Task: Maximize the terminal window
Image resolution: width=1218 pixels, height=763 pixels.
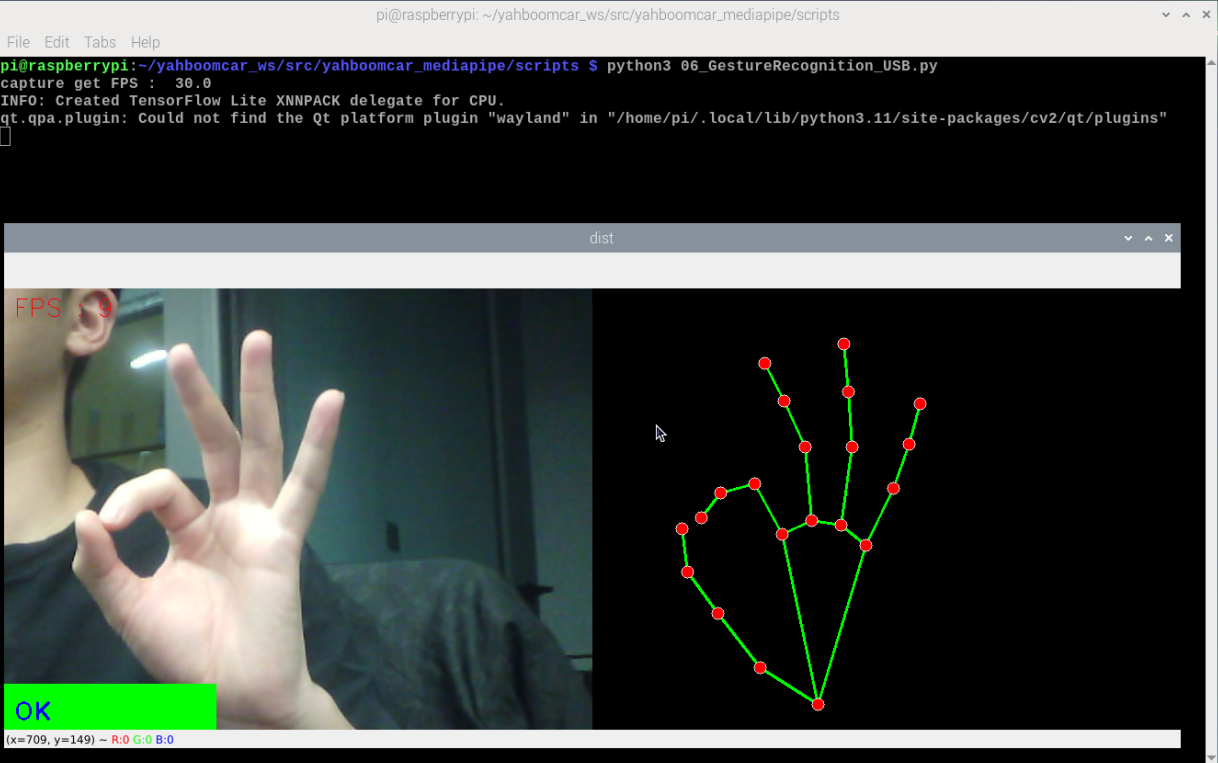Action: click(1186, 15)
